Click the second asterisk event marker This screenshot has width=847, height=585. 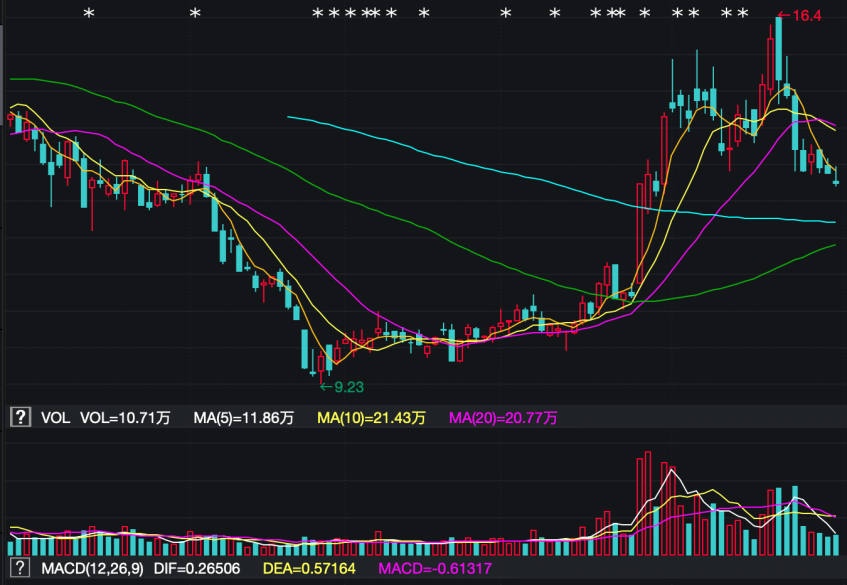click(195, 14)
